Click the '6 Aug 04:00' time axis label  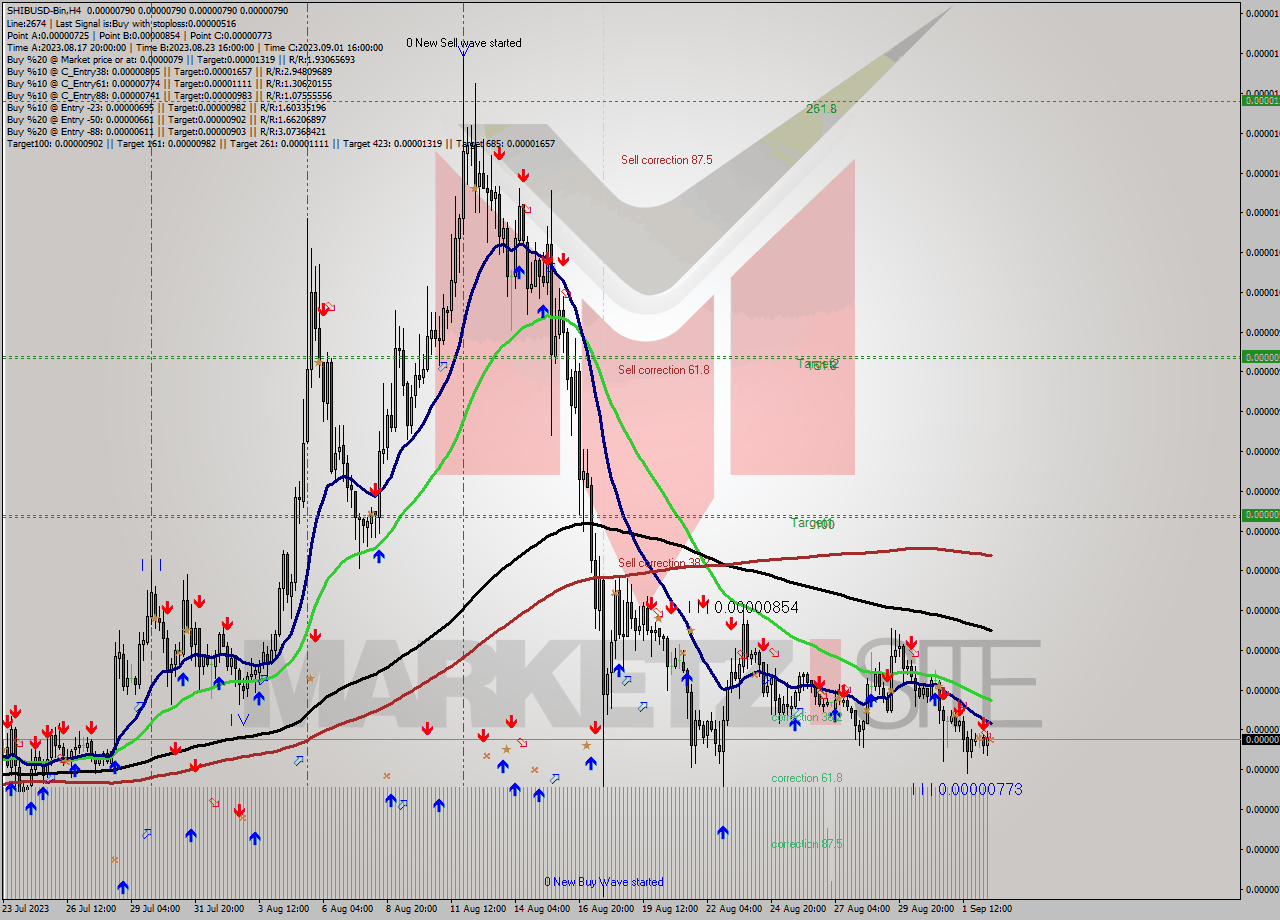(347, 909)
